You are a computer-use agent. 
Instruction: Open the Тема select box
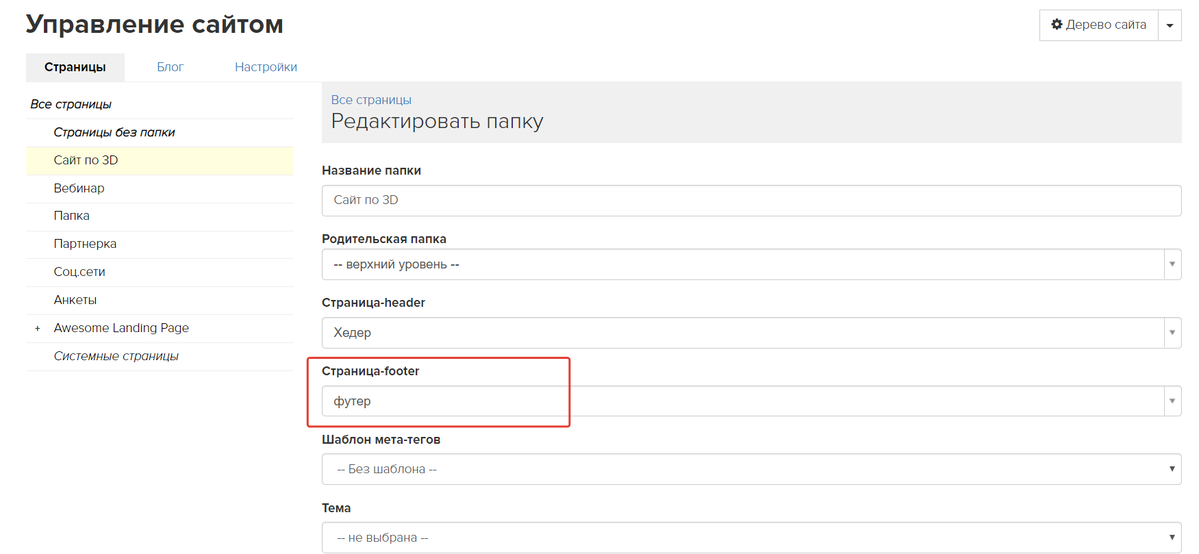pyautogui.click(x=752, y=537)
